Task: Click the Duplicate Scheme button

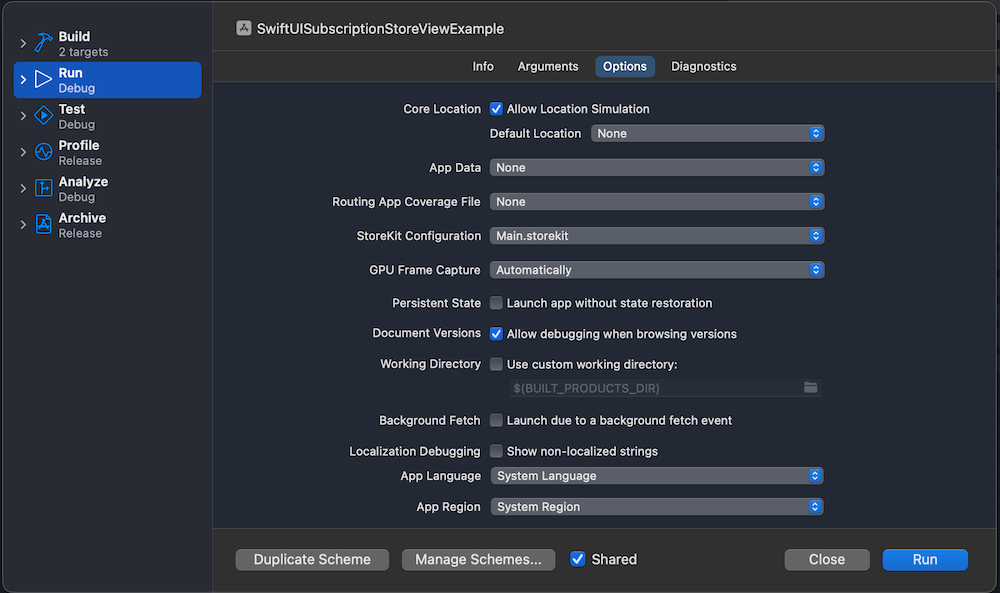Action: click(x=312, y=559)
